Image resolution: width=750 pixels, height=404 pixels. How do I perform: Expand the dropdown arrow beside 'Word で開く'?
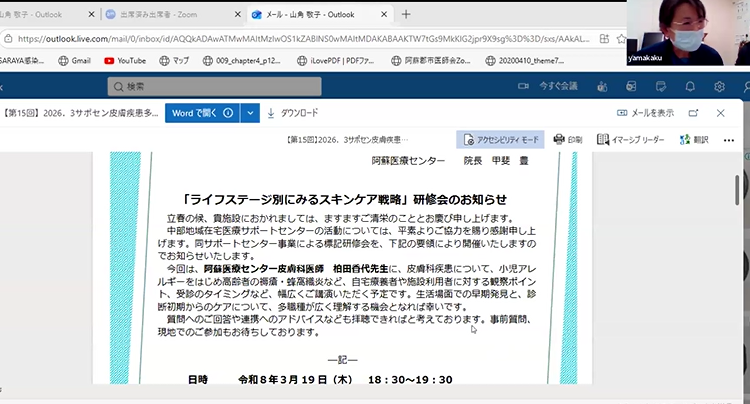point(250,113)
